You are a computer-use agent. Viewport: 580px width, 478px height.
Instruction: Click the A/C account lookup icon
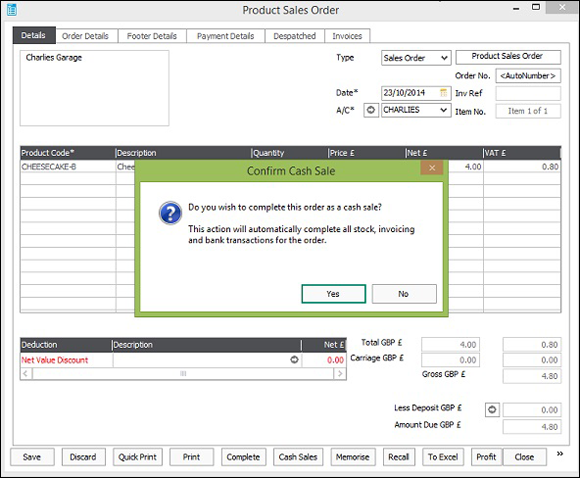point(371,110)
